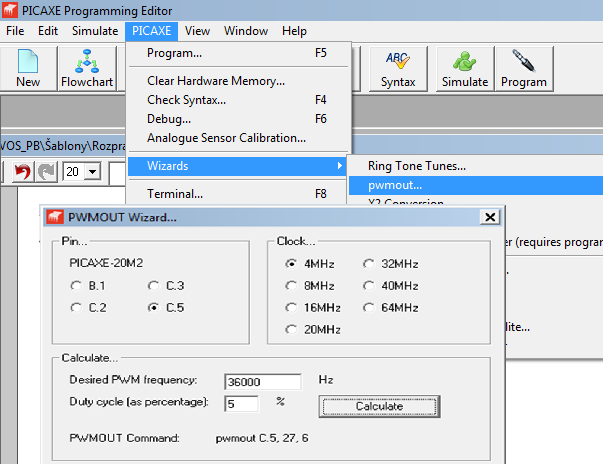Viewport: 603px width, 464px height.
Task: Close the PWMOUT Wizard dialog
Action: [x=490, y=217]
